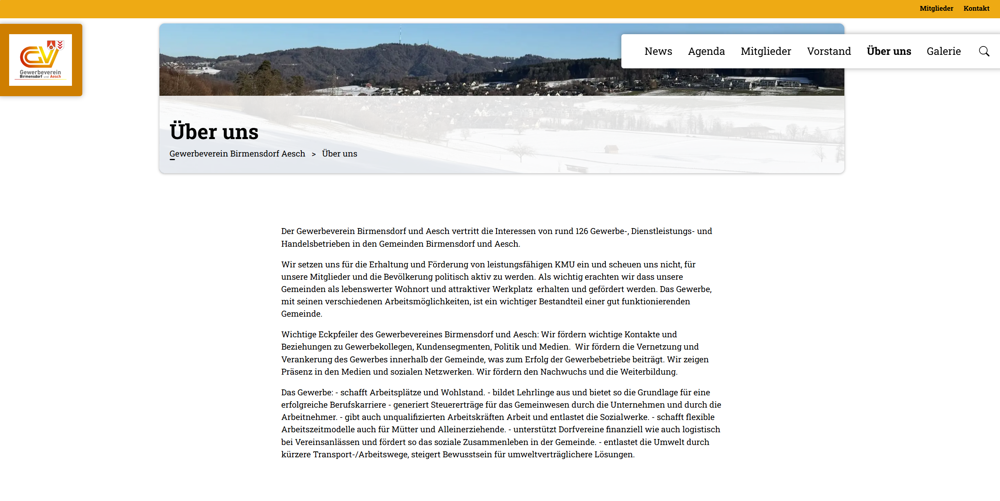Click the Gewerbeverein logo

click(41, 60)
